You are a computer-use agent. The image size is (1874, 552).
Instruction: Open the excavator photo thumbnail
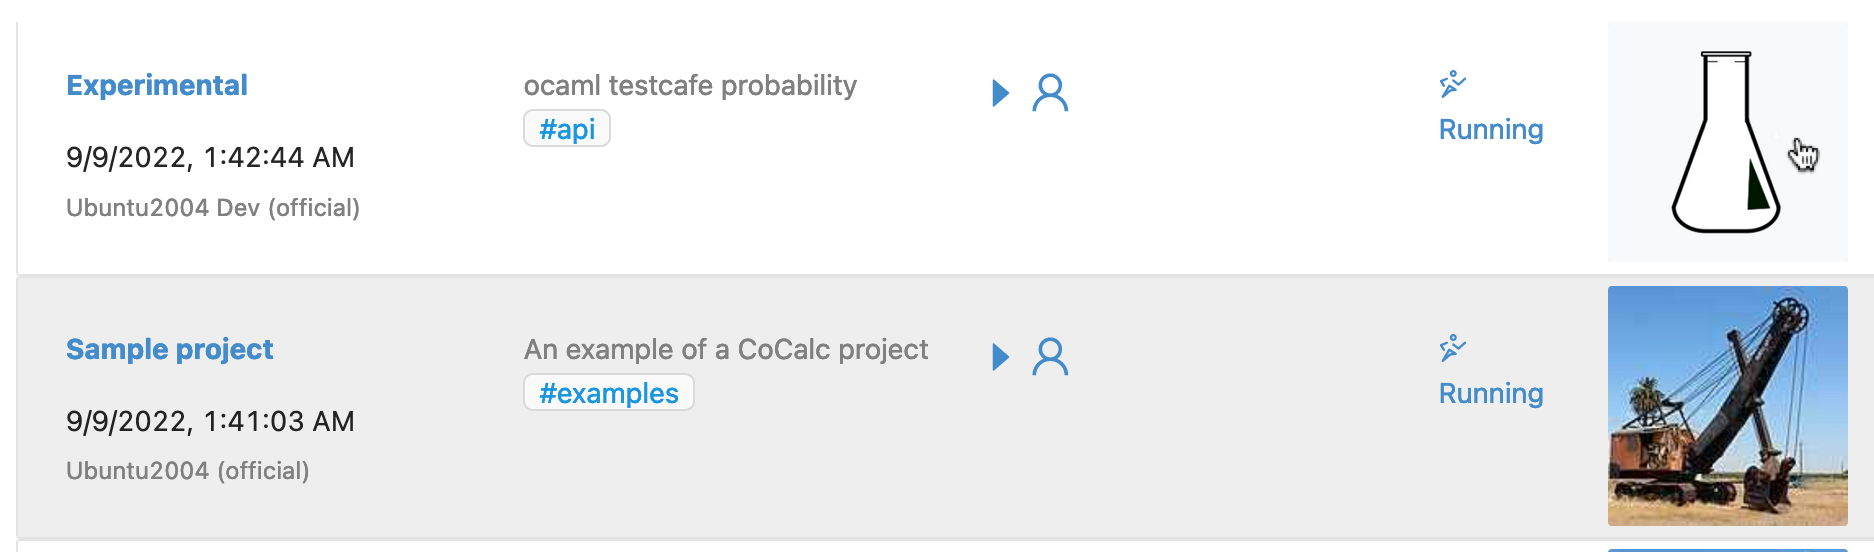[x=1727, y=406]
